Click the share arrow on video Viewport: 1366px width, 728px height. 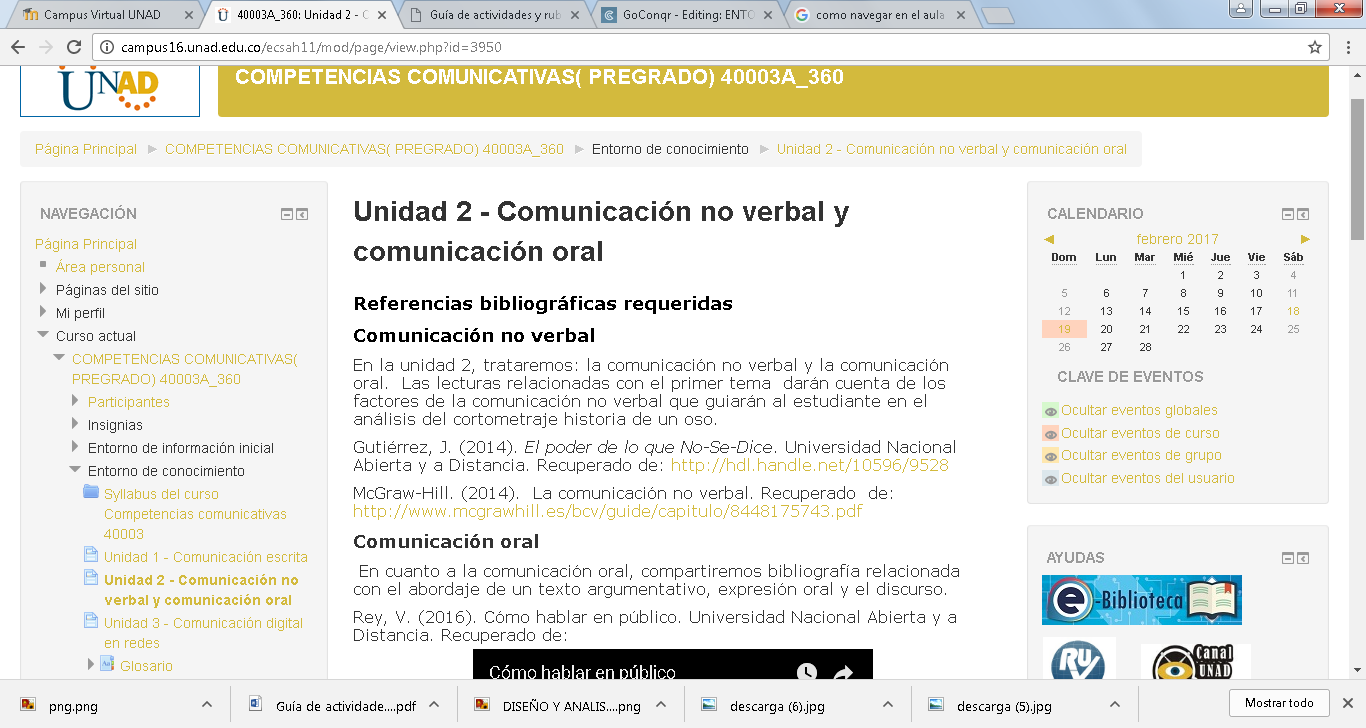coord(842,673)
